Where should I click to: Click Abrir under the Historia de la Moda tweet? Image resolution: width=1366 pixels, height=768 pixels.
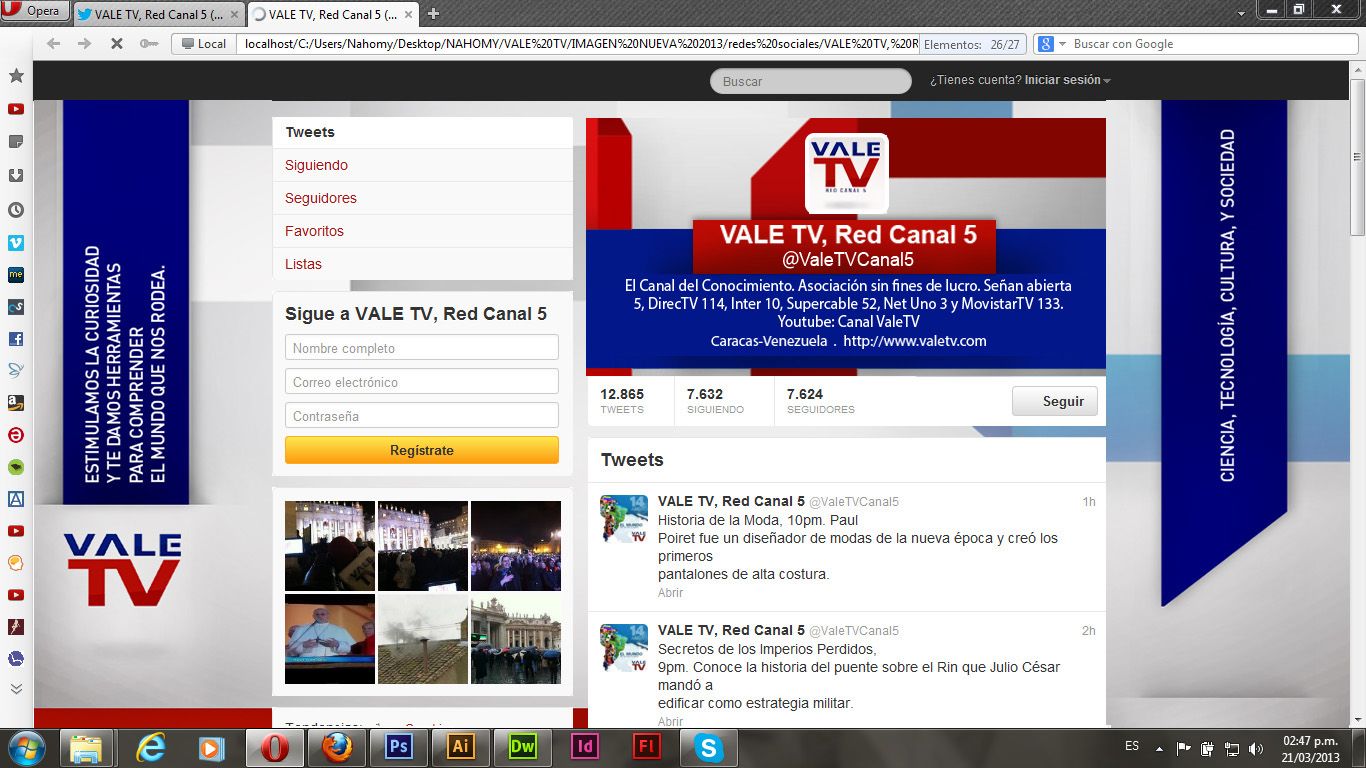click(x=670, y=593)
